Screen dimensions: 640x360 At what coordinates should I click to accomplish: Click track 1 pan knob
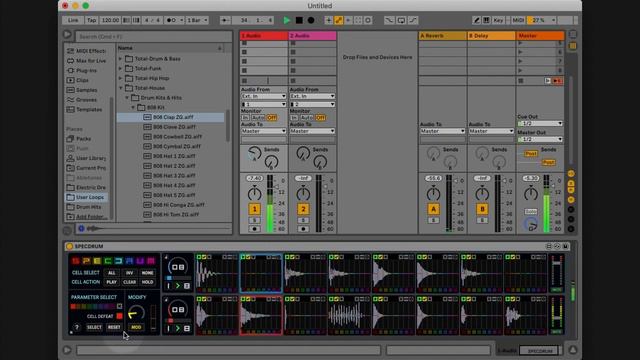pyautogui.click(x=254, y=193)
